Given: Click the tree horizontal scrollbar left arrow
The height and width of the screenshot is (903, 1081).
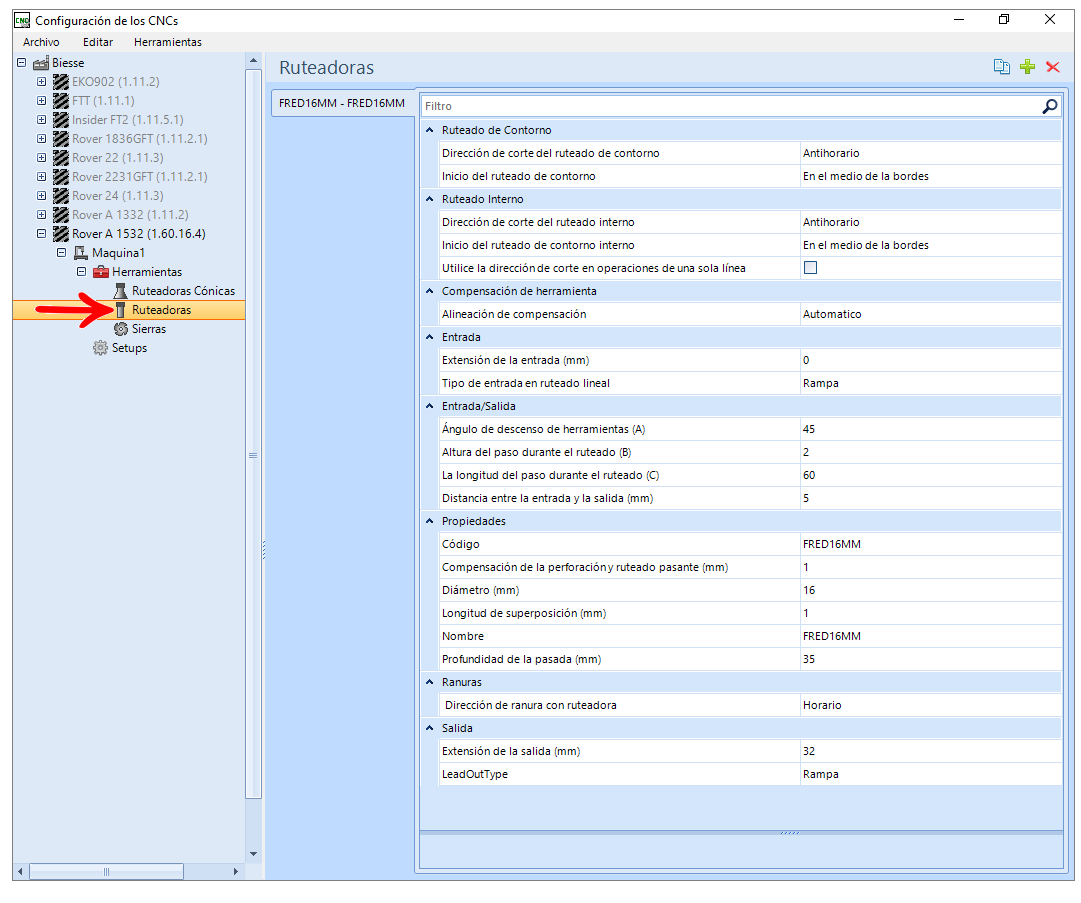Looking at the screenshot, I should pos(21,872).
